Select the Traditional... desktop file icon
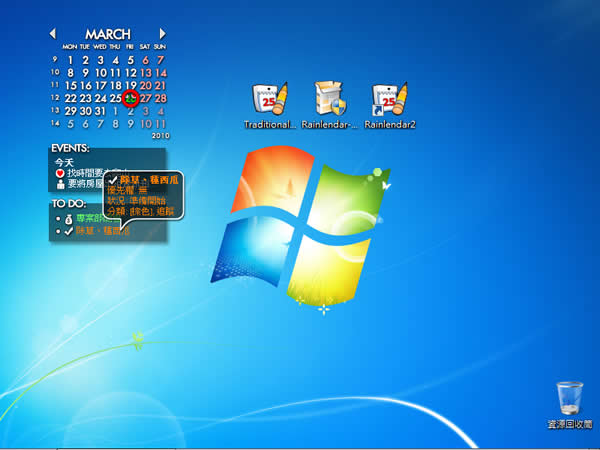Viewport: 600px width, 450px height. [x=270, y=99]
